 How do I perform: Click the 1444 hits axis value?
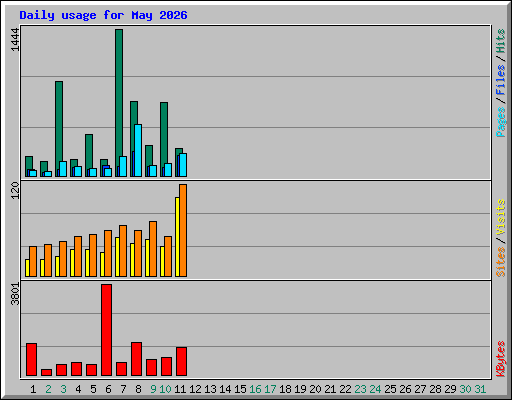click(x=15, y=40)
